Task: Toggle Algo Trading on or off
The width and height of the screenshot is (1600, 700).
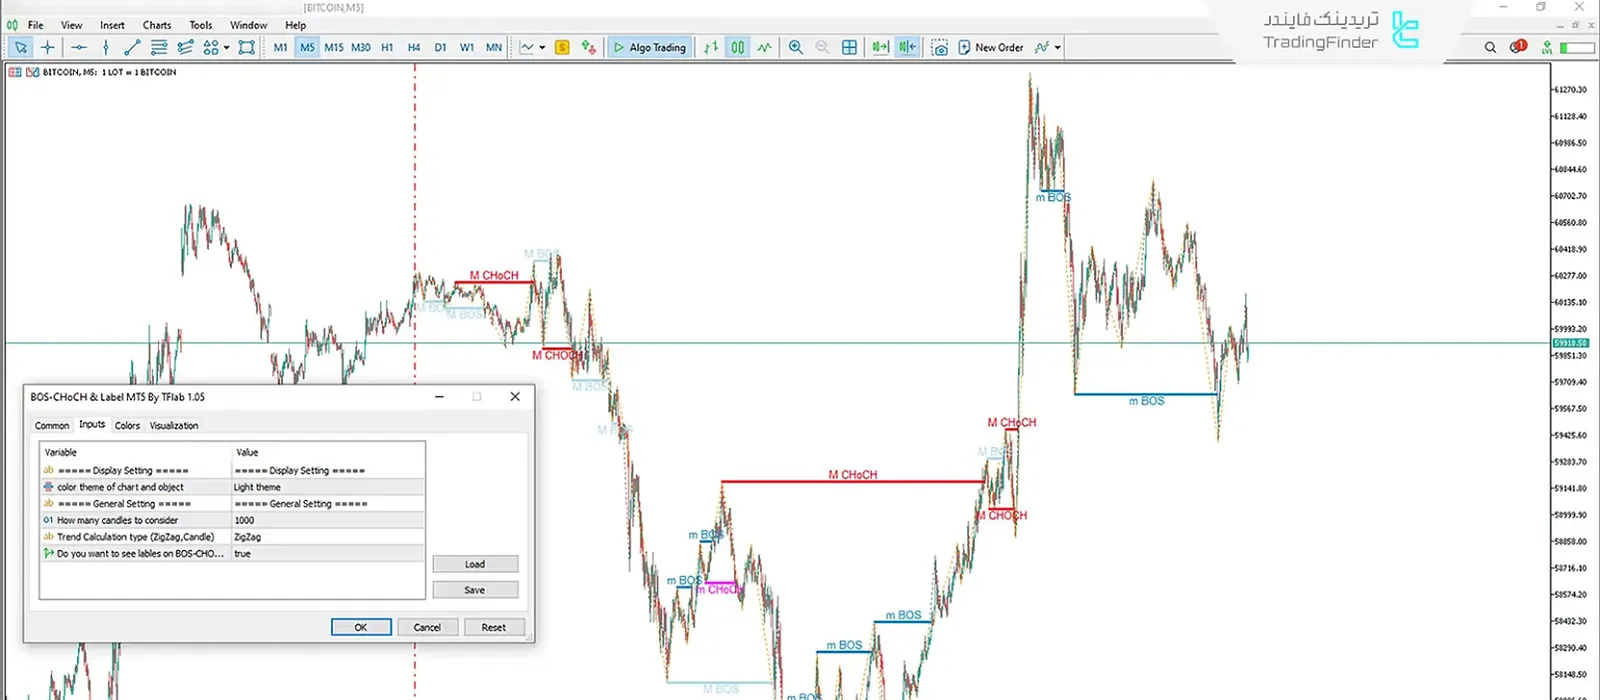Action: click(x=650, y=47)
